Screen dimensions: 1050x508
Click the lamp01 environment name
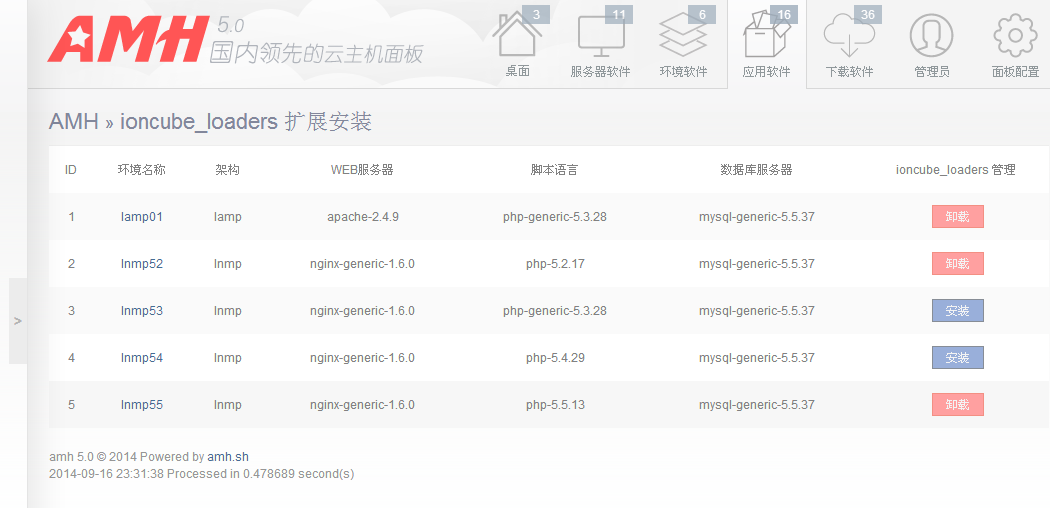tap(141, 217)
